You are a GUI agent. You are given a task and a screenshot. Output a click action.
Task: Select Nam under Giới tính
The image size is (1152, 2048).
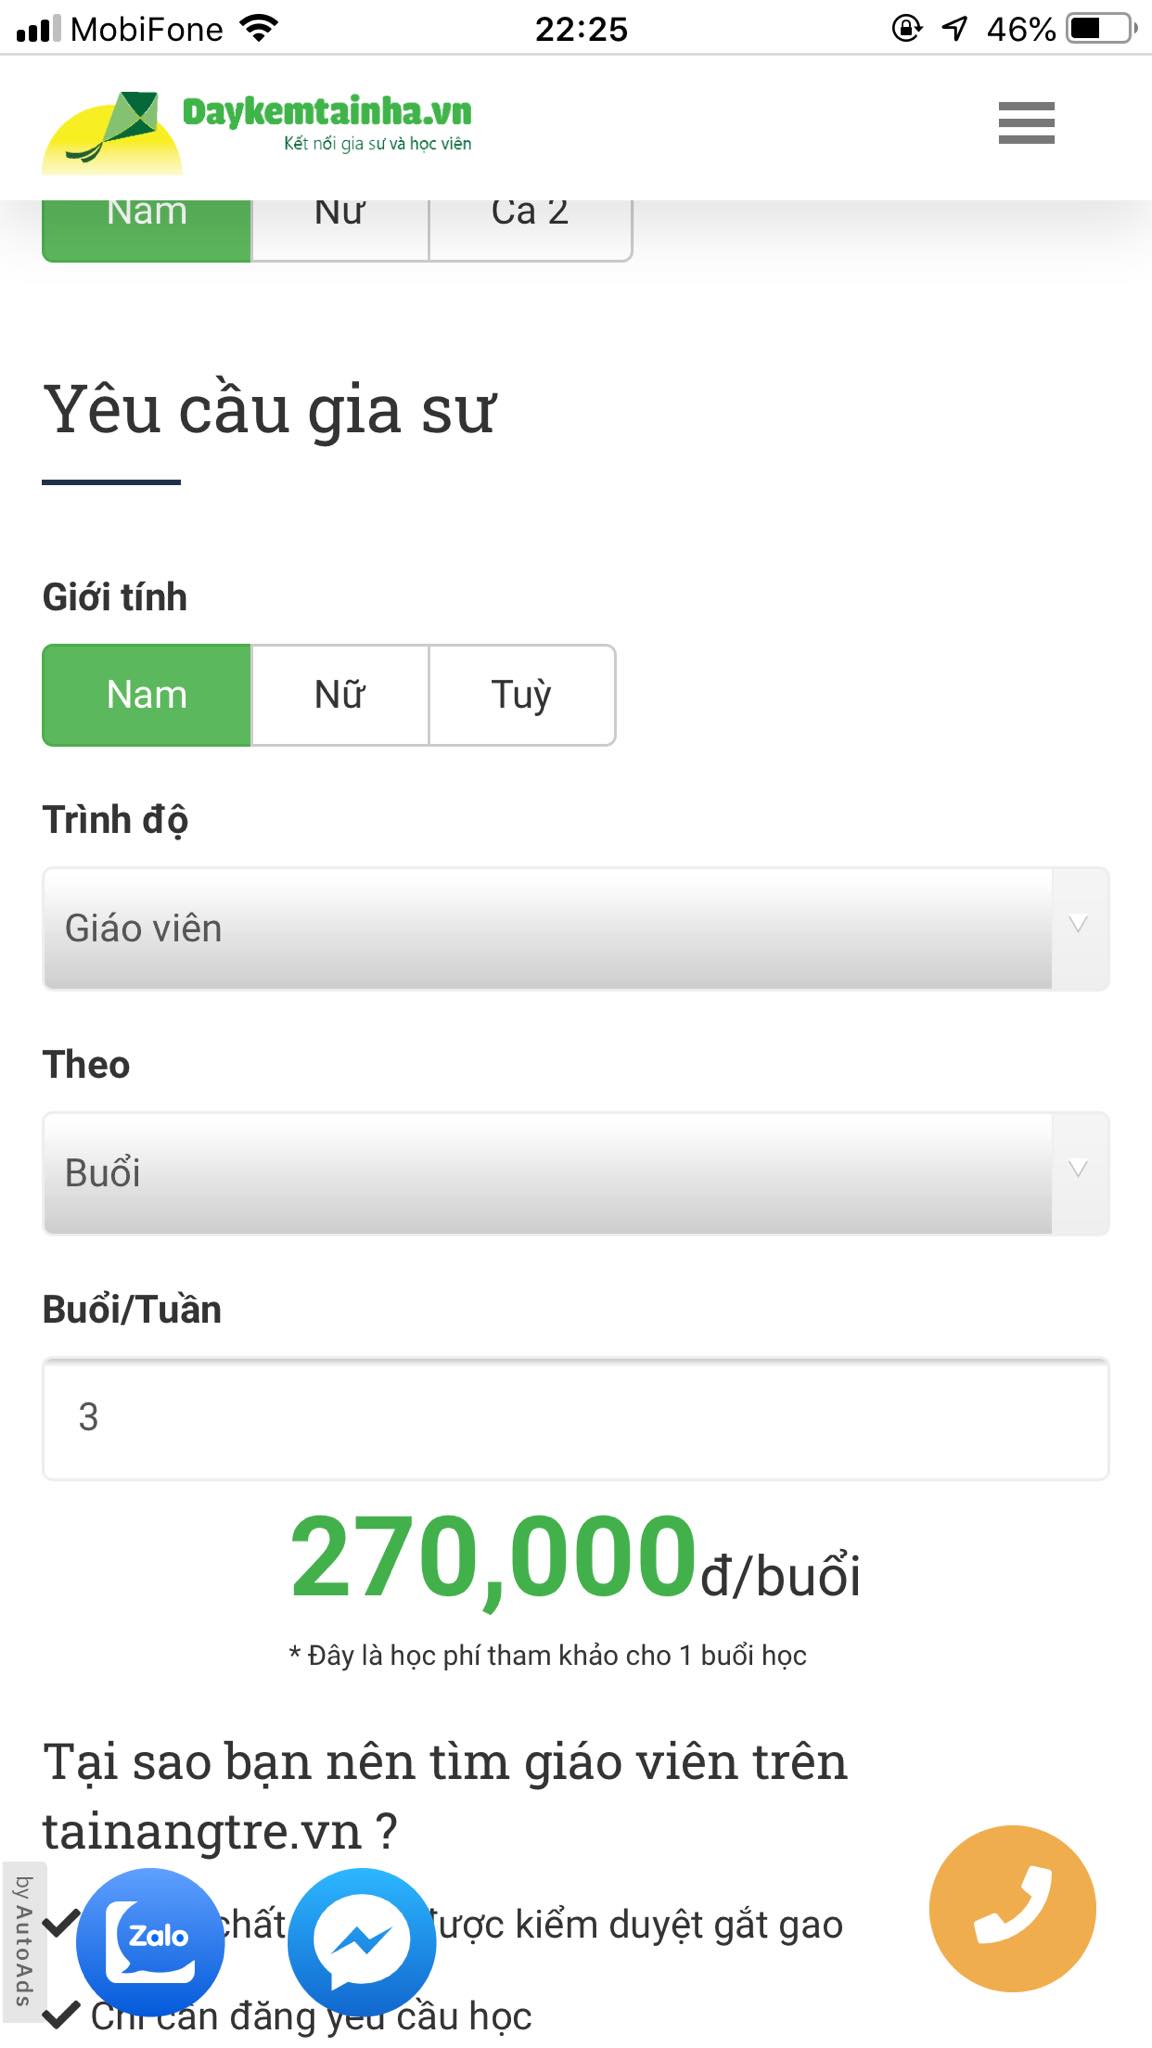[x=147, y=695]
